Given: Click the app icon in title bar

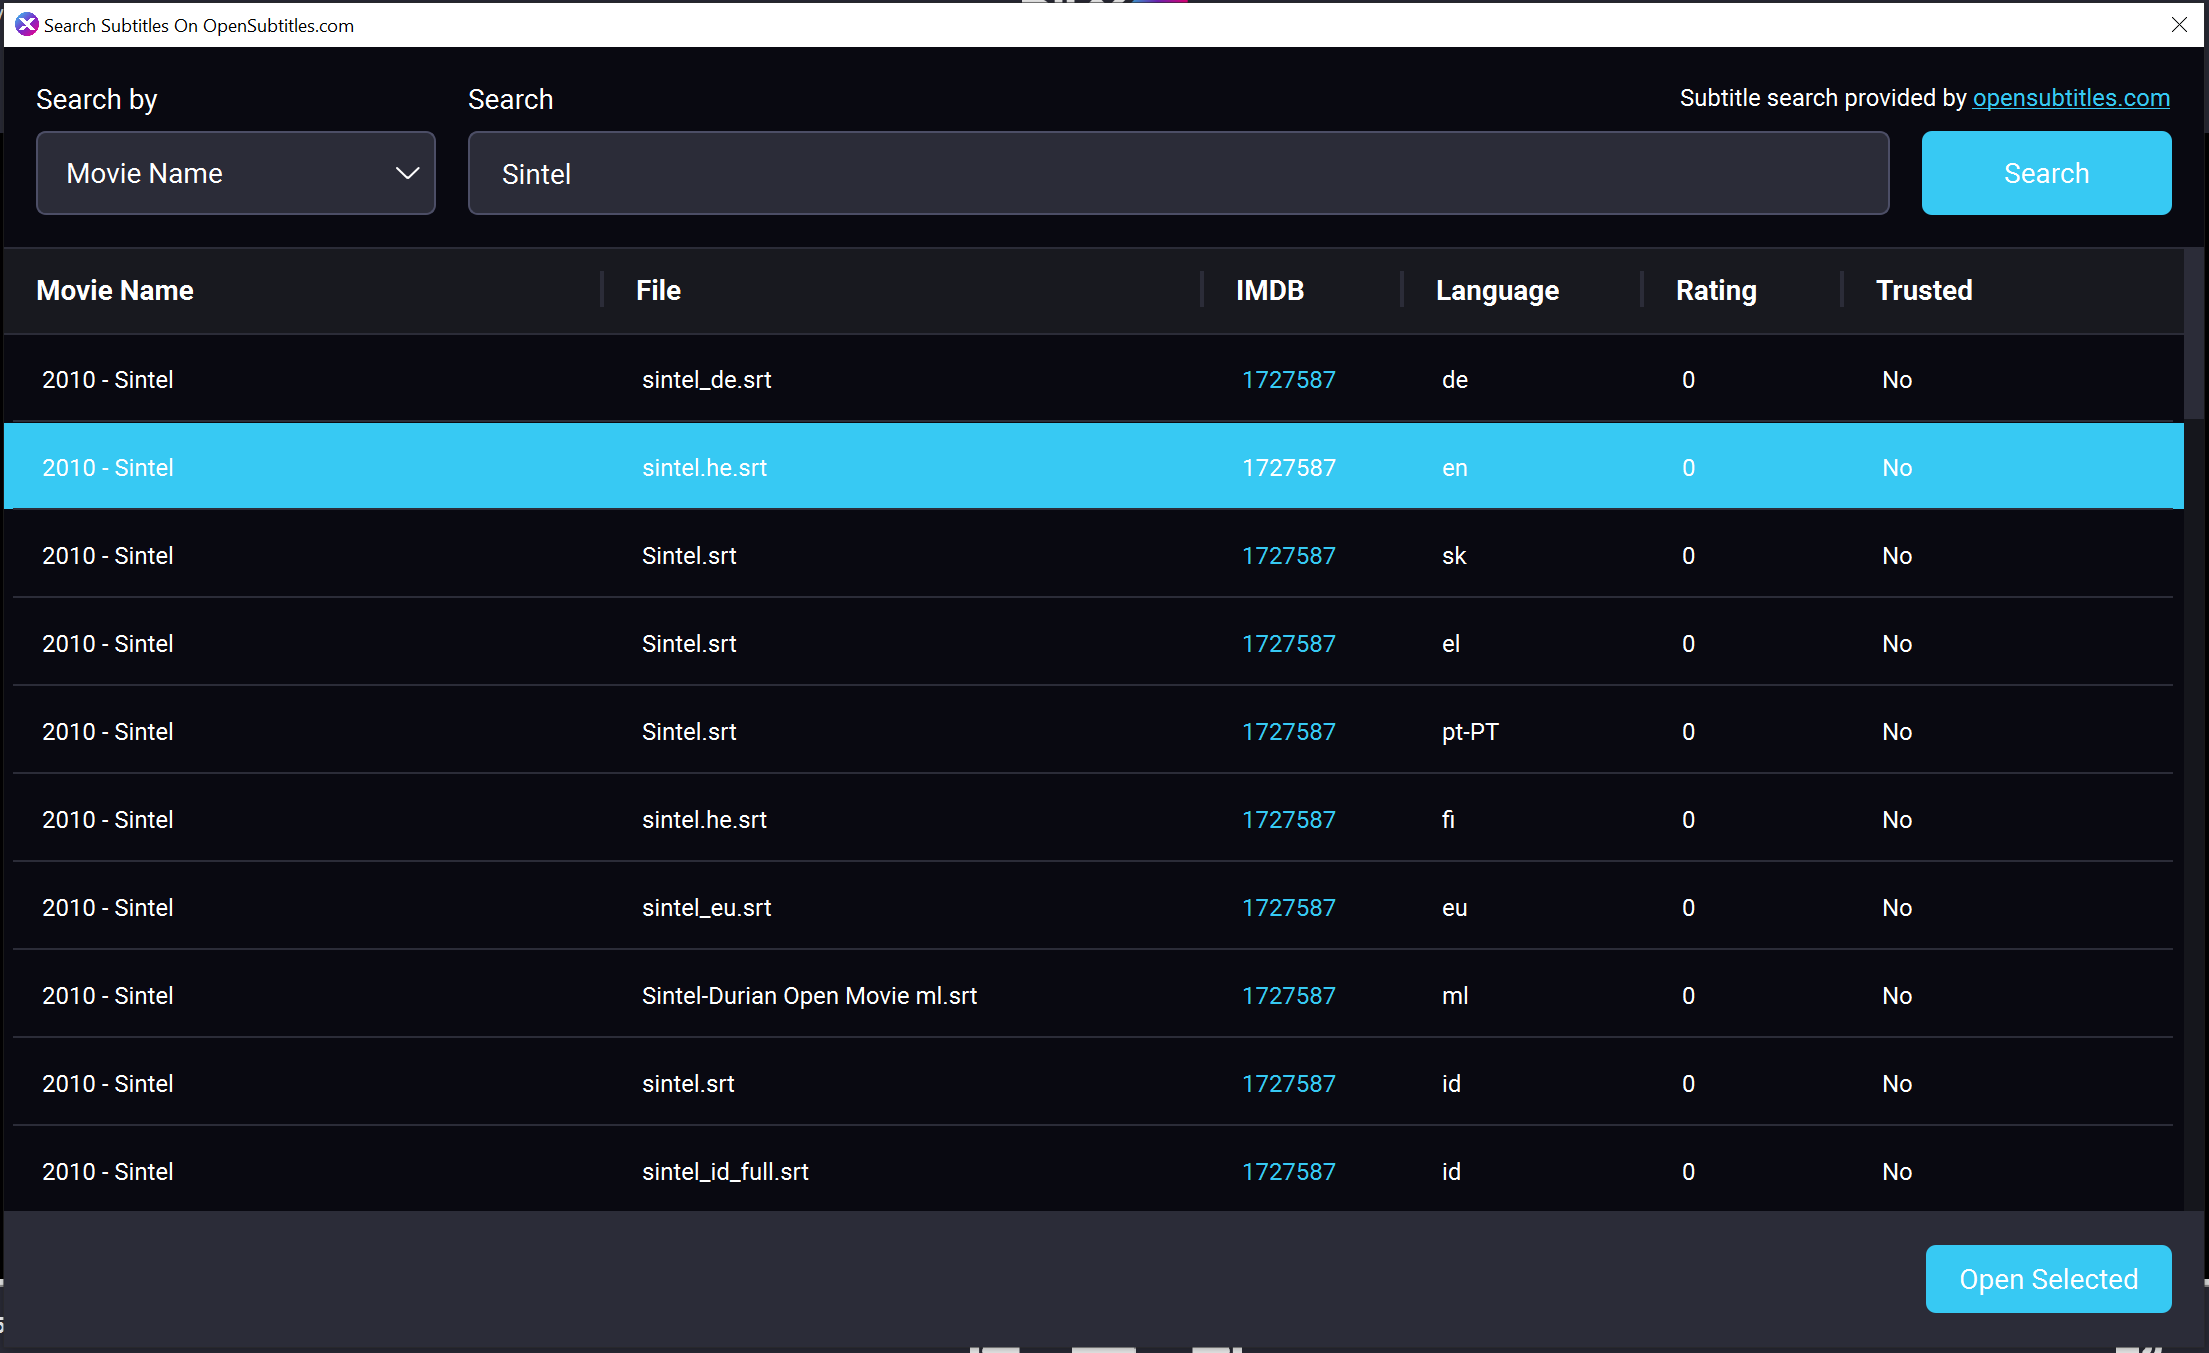Looking at the screenshot, I should pyautogui.click(x=26, y=25).
